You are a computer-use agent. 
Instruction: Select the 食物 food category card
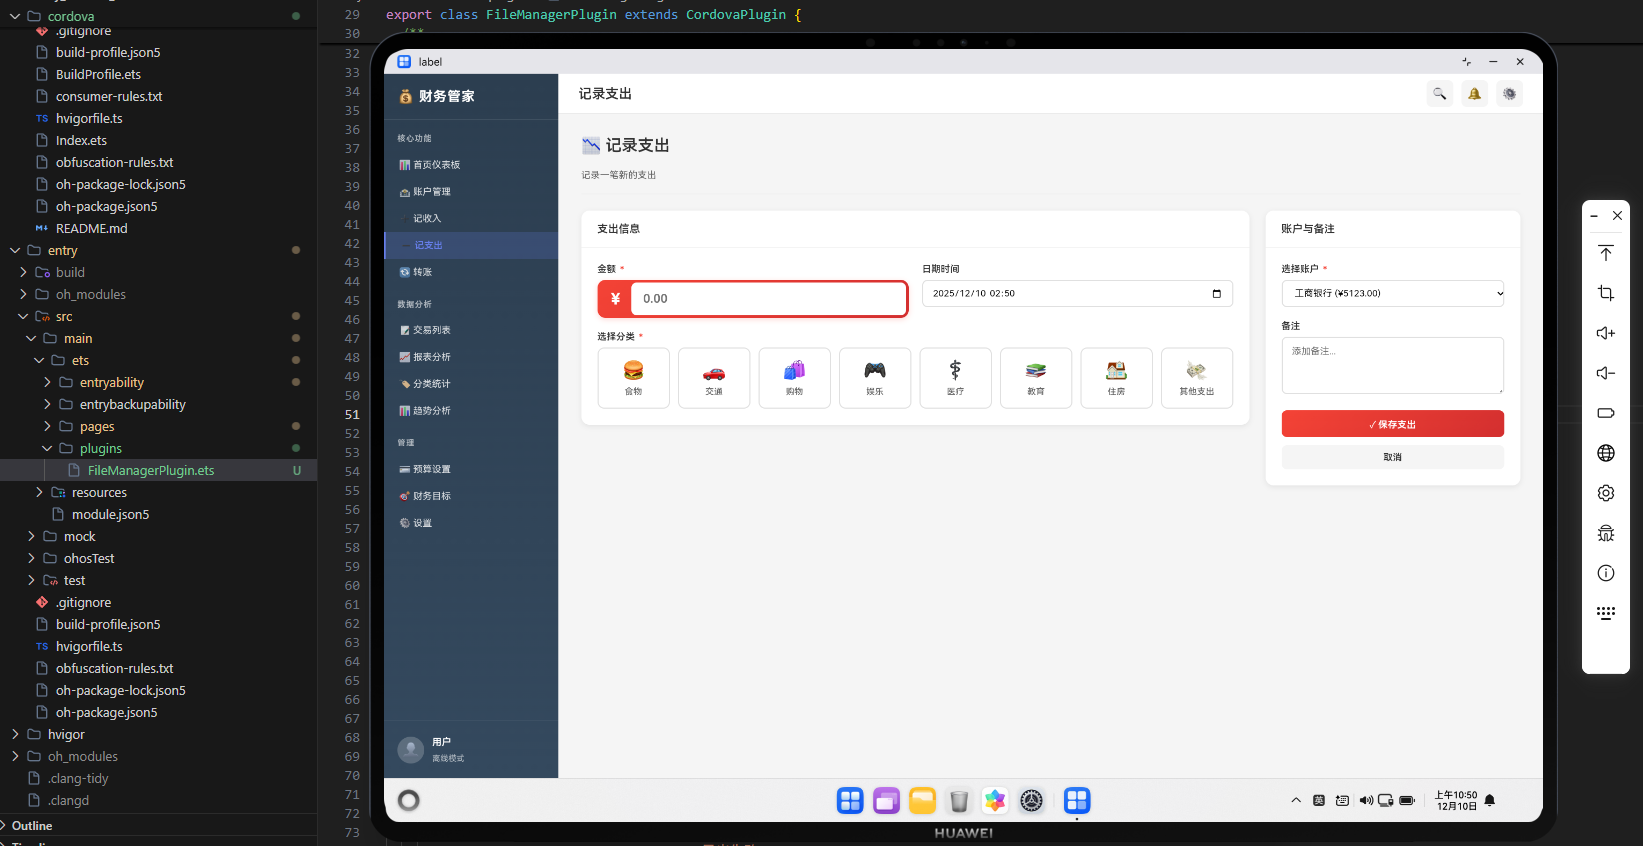[x=633, y=378]
